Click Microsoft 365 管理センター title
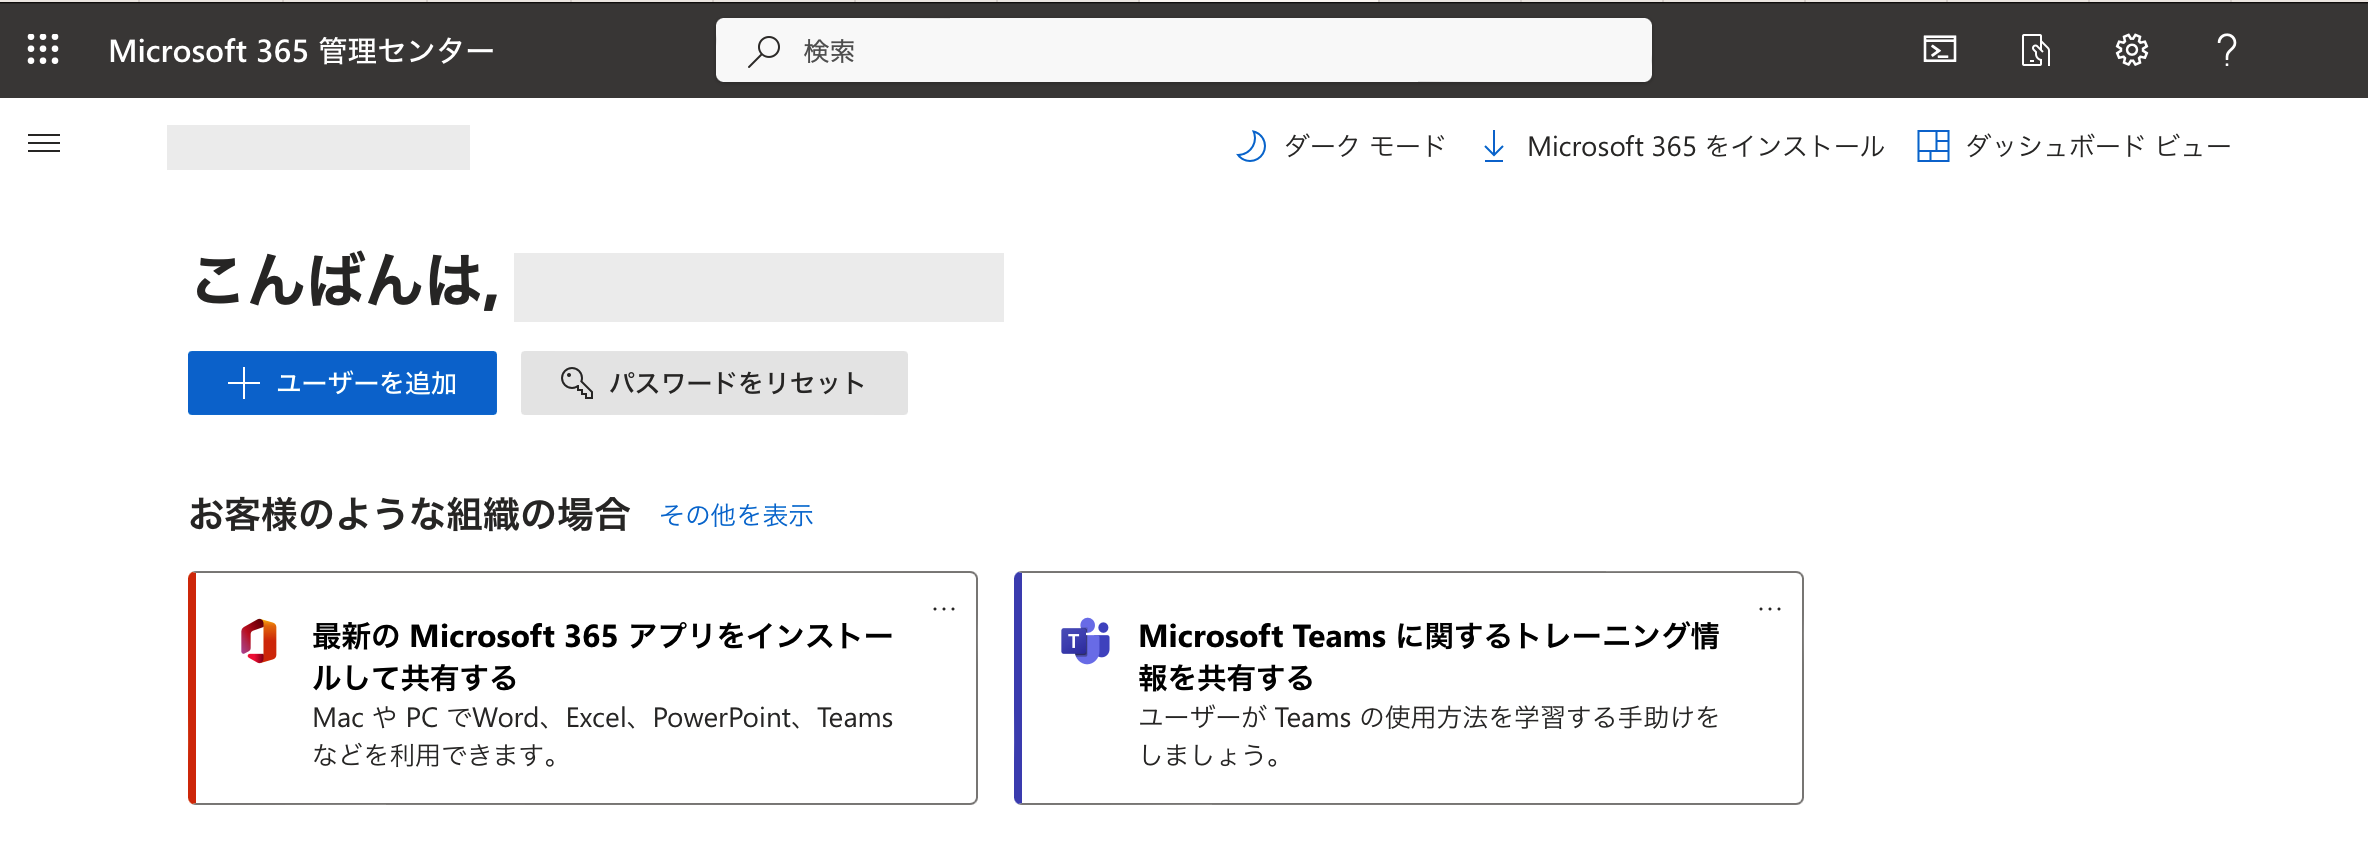This screenshot has height=846, width=2368. pos(301,50)
